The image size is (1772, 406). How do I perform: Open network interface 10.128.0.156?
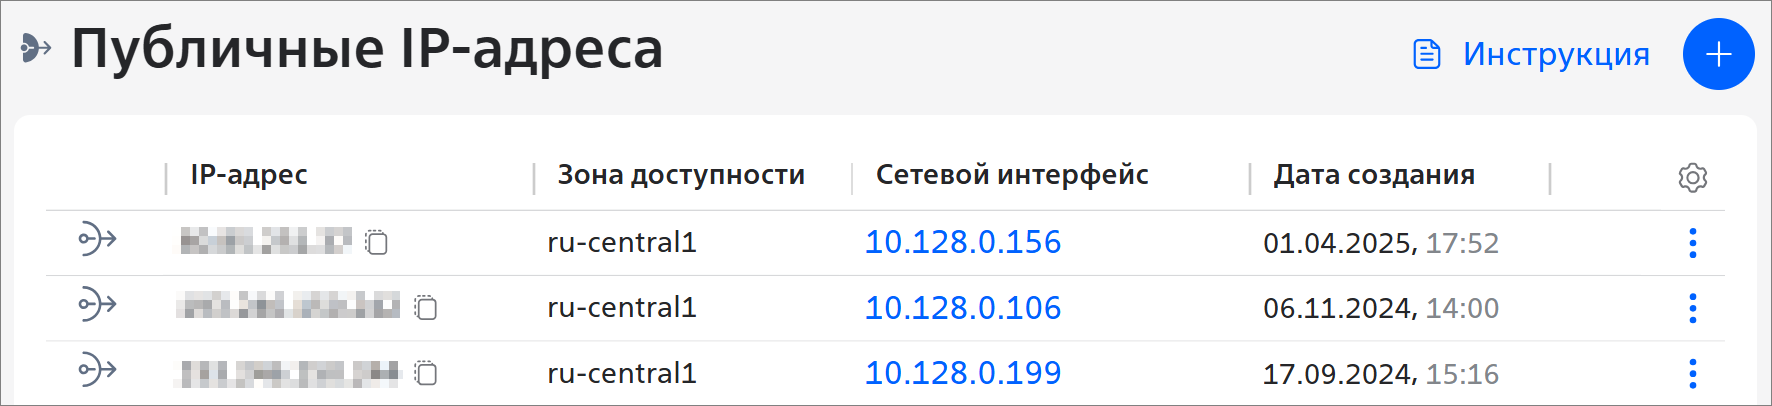[962, 242]
